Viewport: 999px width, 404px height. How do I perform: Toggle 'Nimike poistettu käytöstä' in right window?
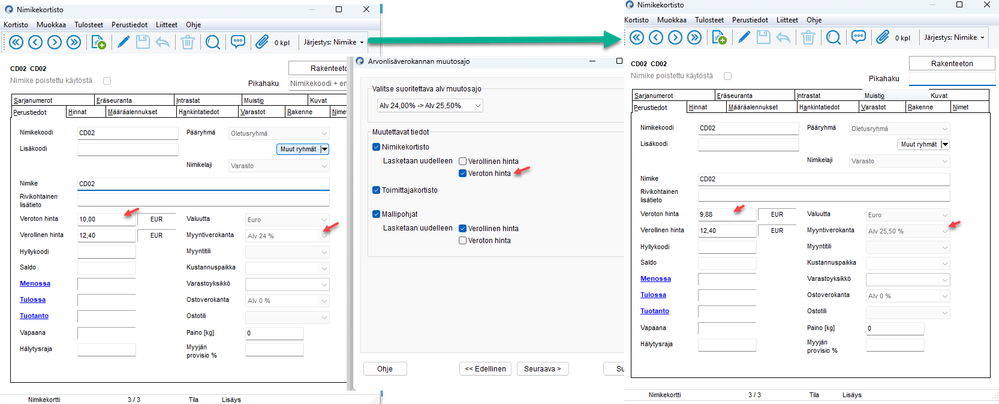(x=728, y=76)
